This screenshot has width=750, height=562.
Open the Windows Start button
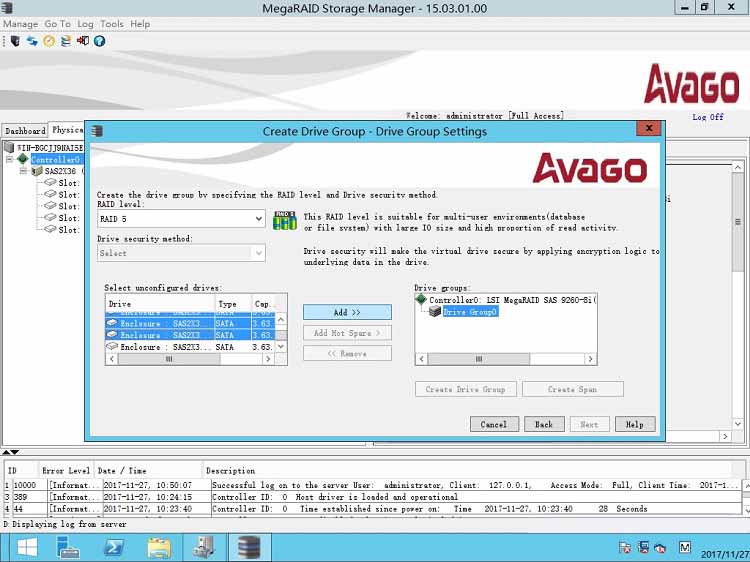click(x=26, y=548)
